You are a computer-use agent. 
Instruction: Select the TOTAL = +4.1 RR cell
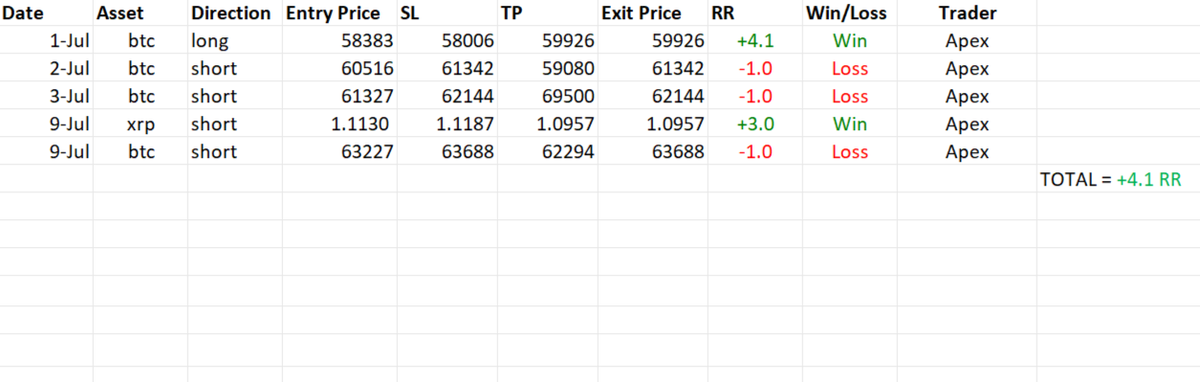(x=1117, y=179)
